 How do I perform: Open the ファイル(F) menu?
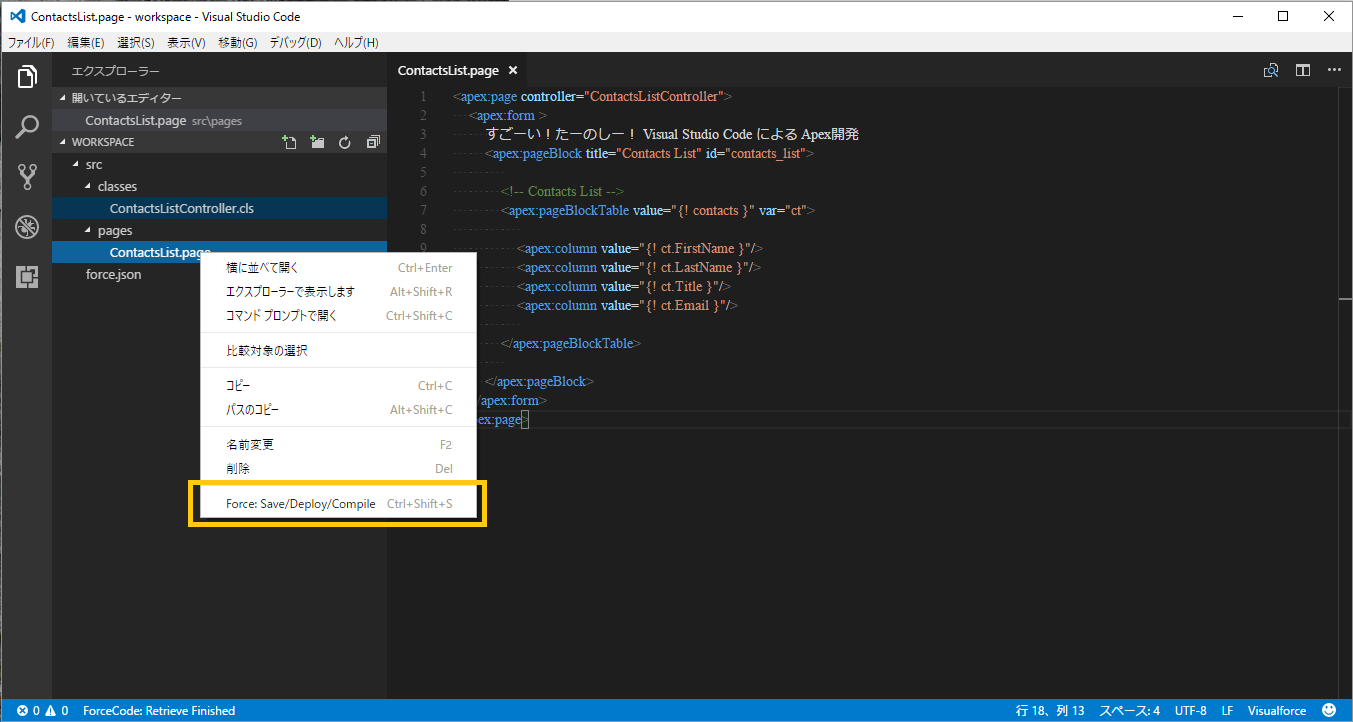pos(31,43)
